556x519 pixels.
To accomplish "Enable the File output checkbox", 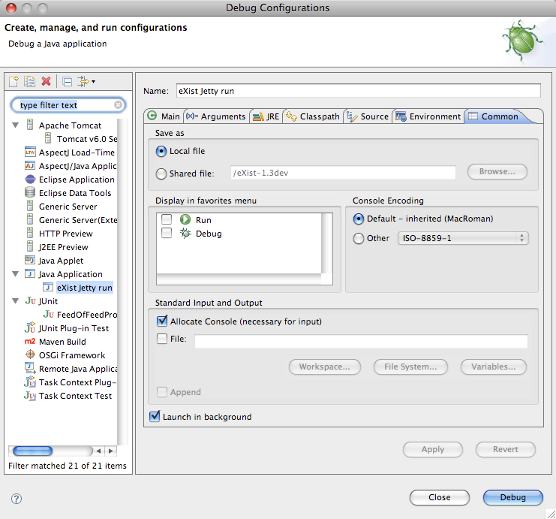I will point(162,339).
